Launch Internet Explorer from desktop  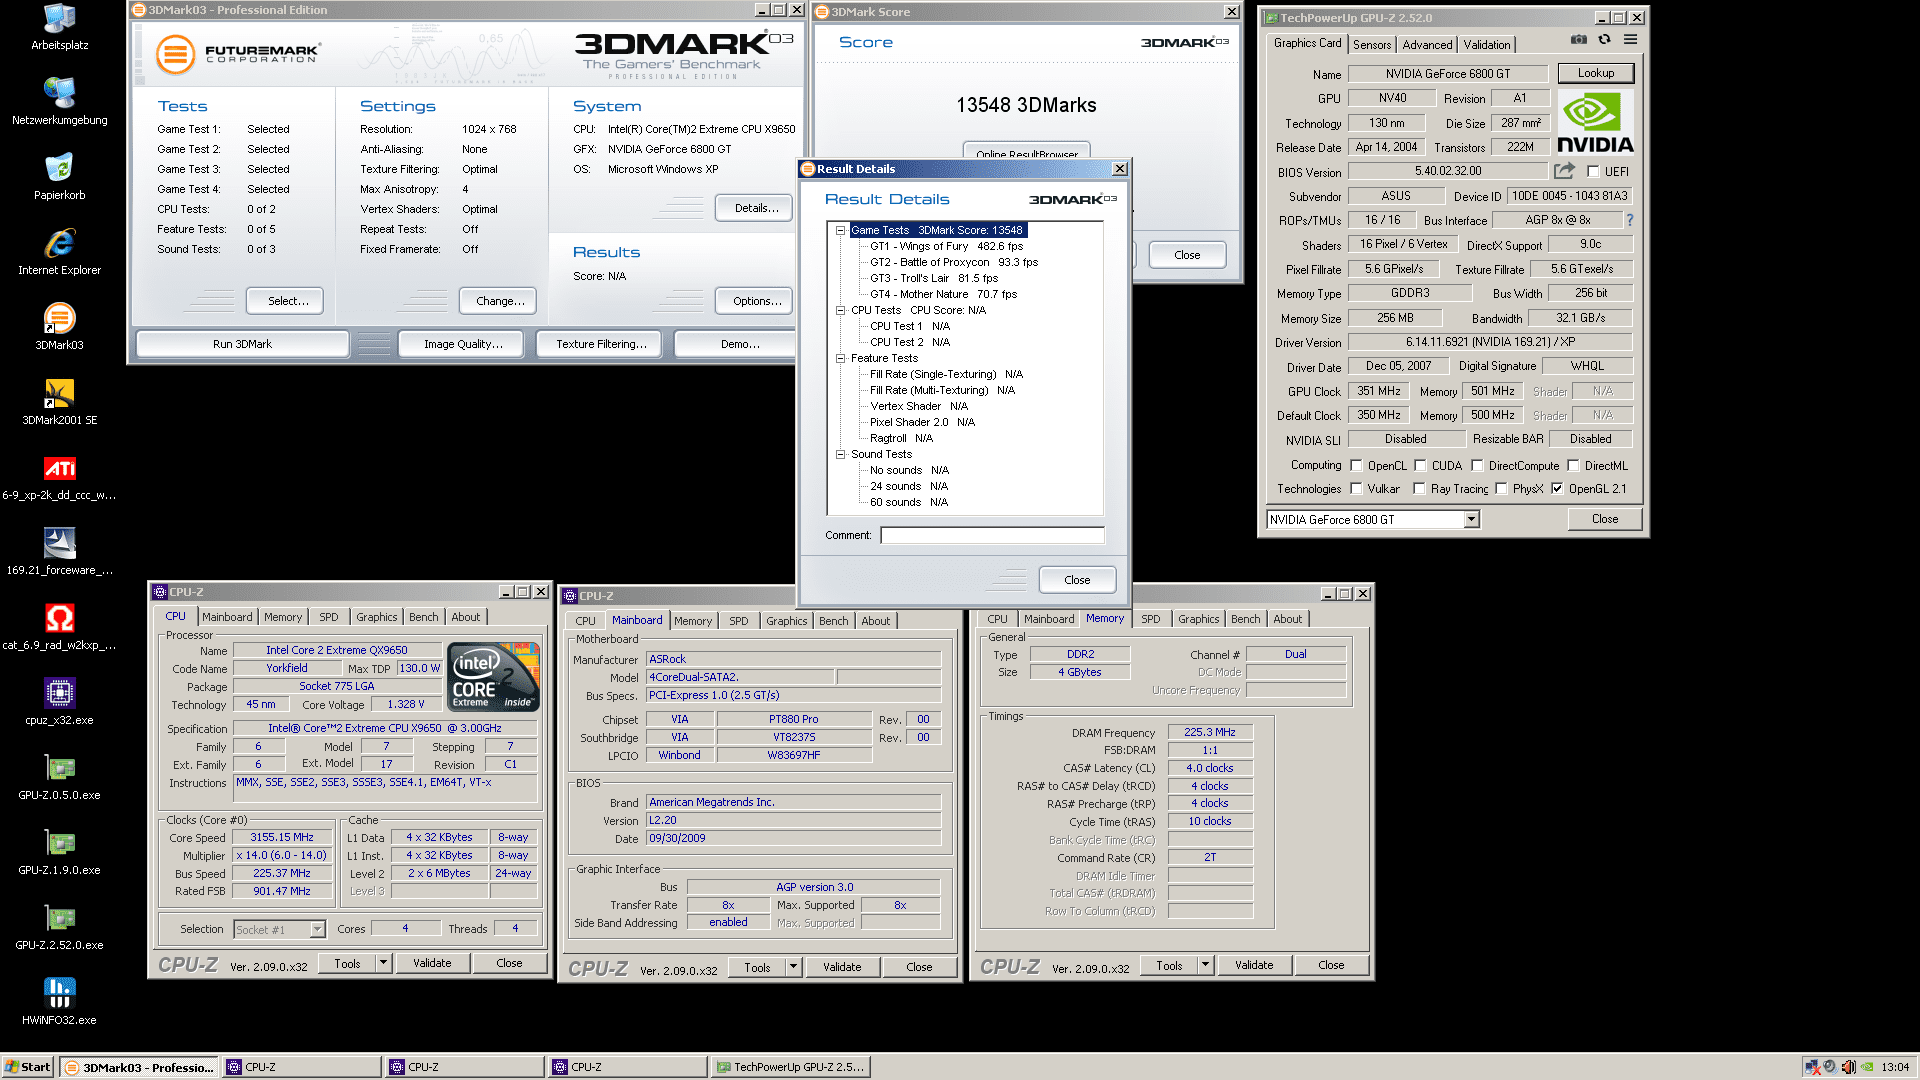coord(60,252)
